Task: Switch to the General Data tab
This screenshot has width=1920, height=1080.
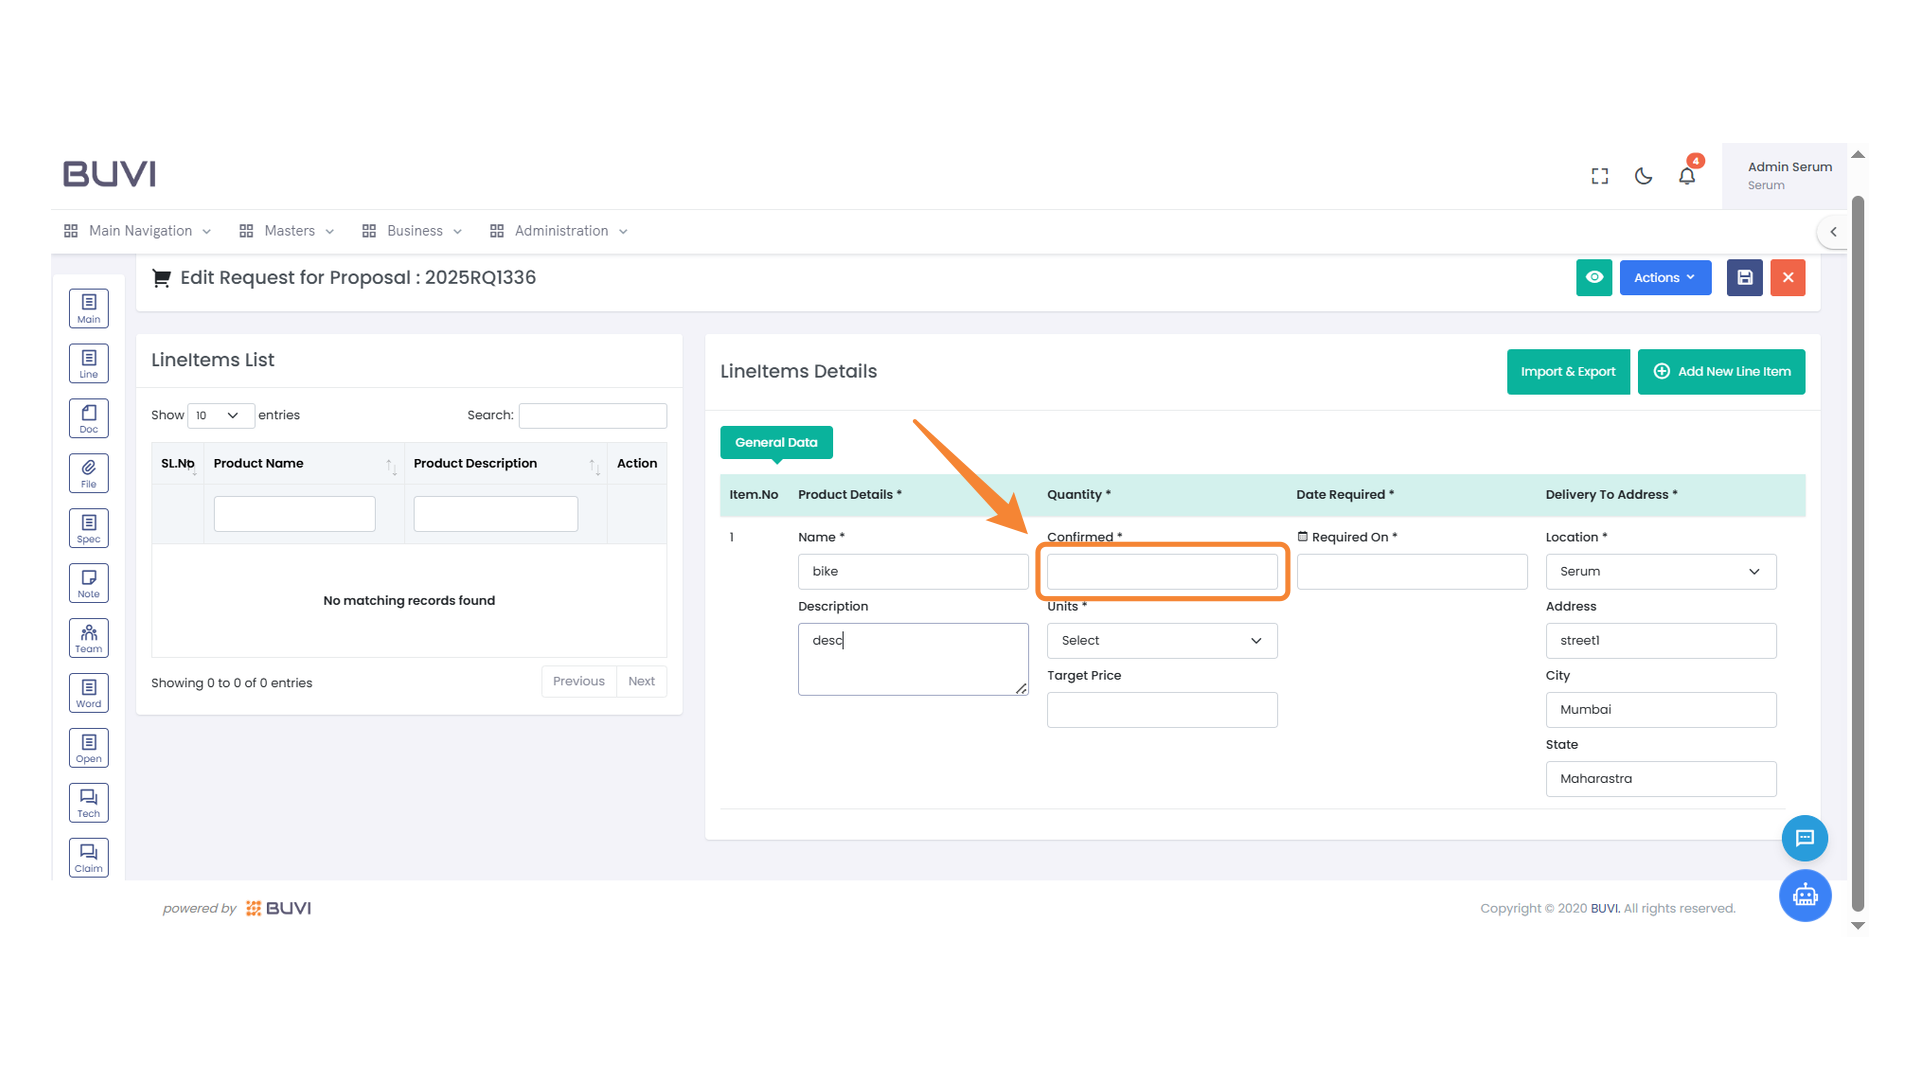Action: [776, 442]
